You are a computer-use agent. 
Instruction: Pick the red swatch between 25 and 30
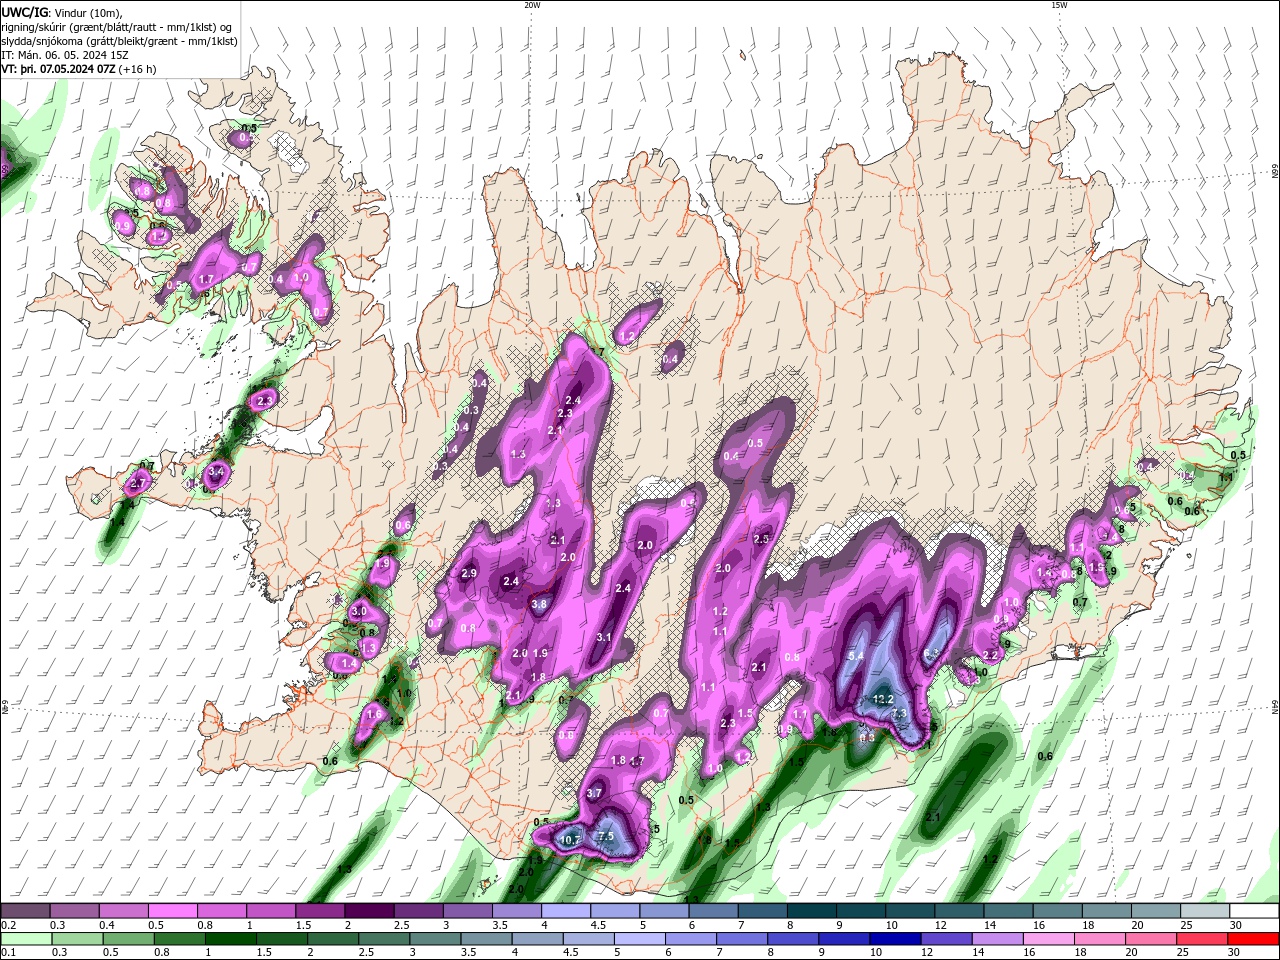pyautogui.click(x=1200, y=939)
